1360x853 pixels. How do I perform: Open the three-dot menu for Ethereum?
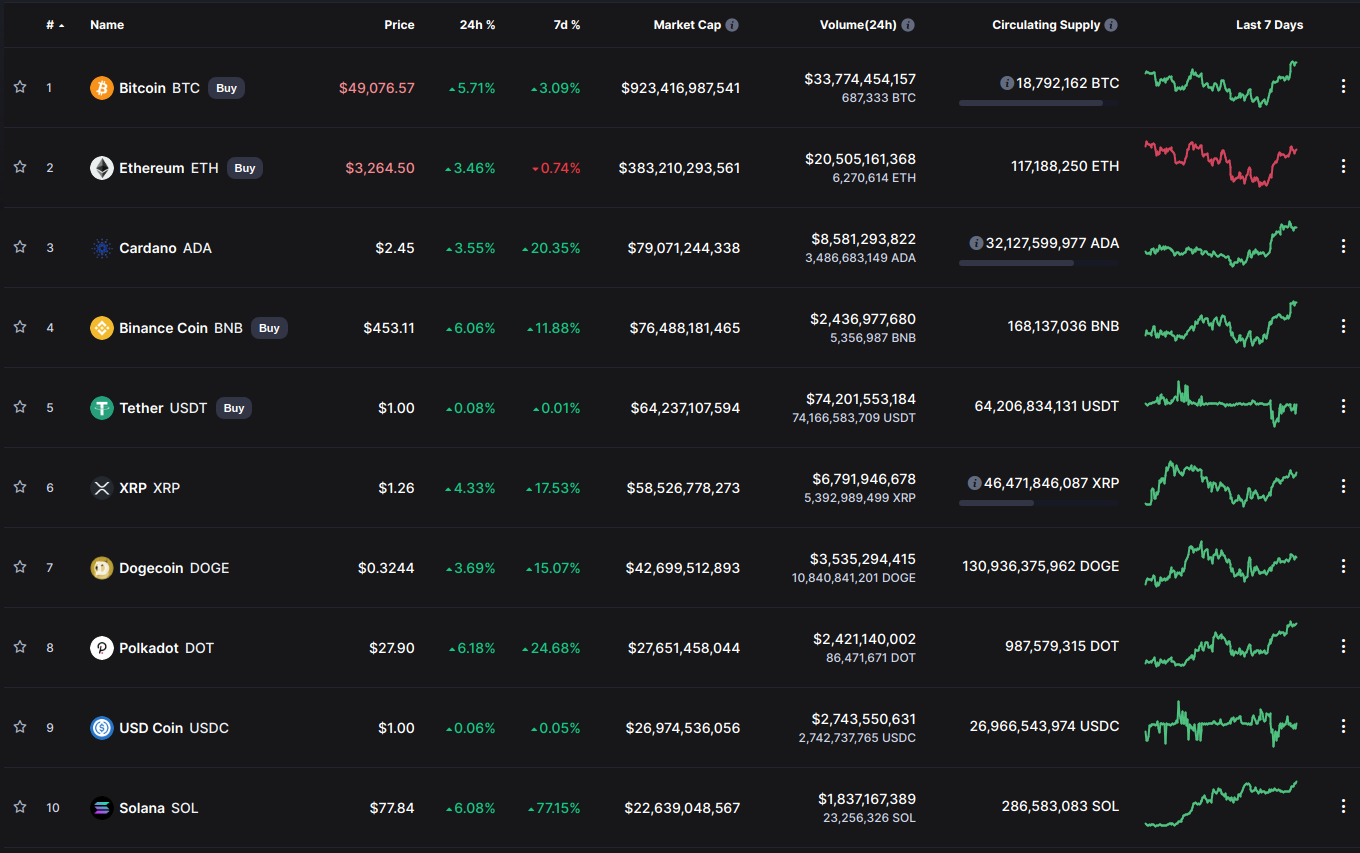pyautogui.click(x=1343, y=167)
